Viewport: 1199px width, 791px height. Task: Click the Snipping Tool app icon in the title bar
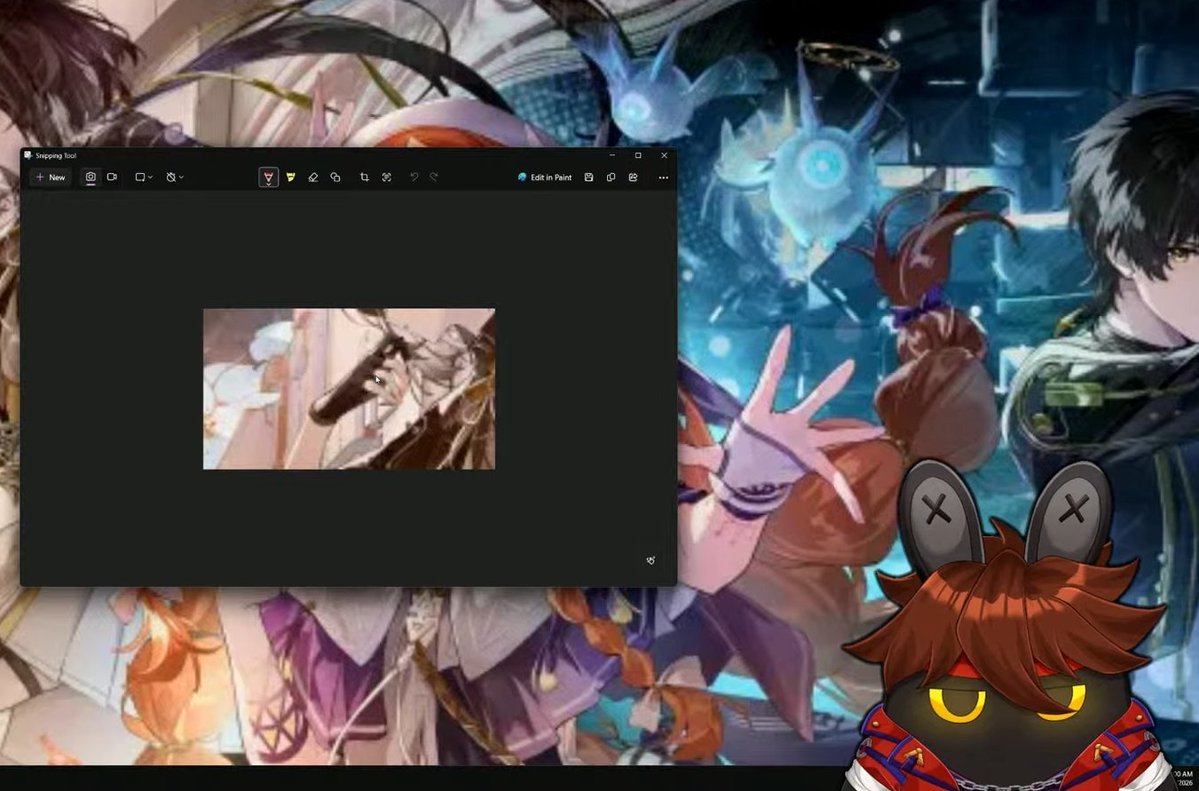coord(28,155)
